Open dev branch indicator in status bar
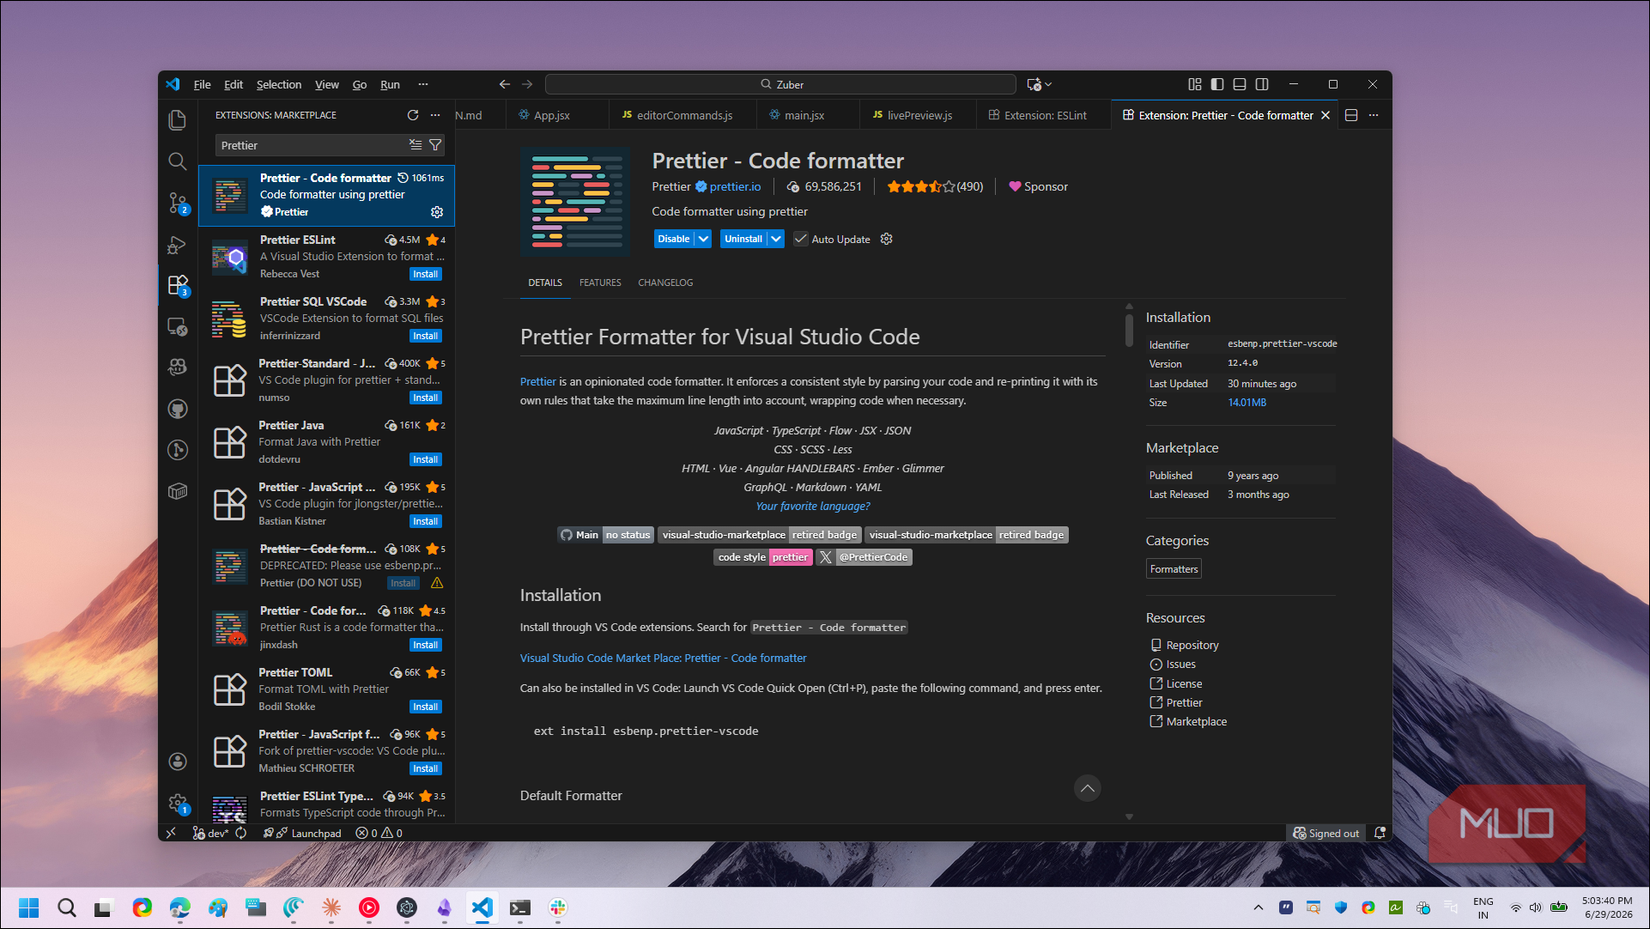1650x929 pixels. click(x=211, y=832)
